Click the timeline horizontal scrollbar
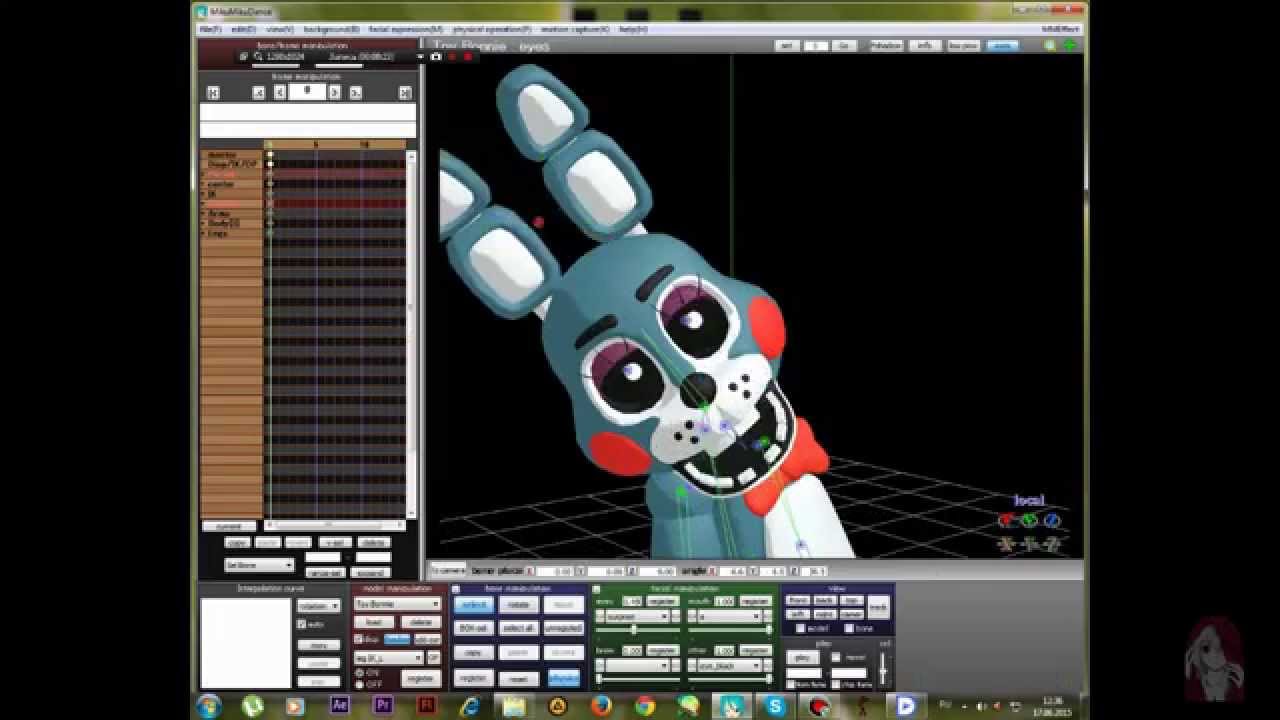The height and width of the screenshot is (720, 1280). pyautogui.click(x=334, y=525)
